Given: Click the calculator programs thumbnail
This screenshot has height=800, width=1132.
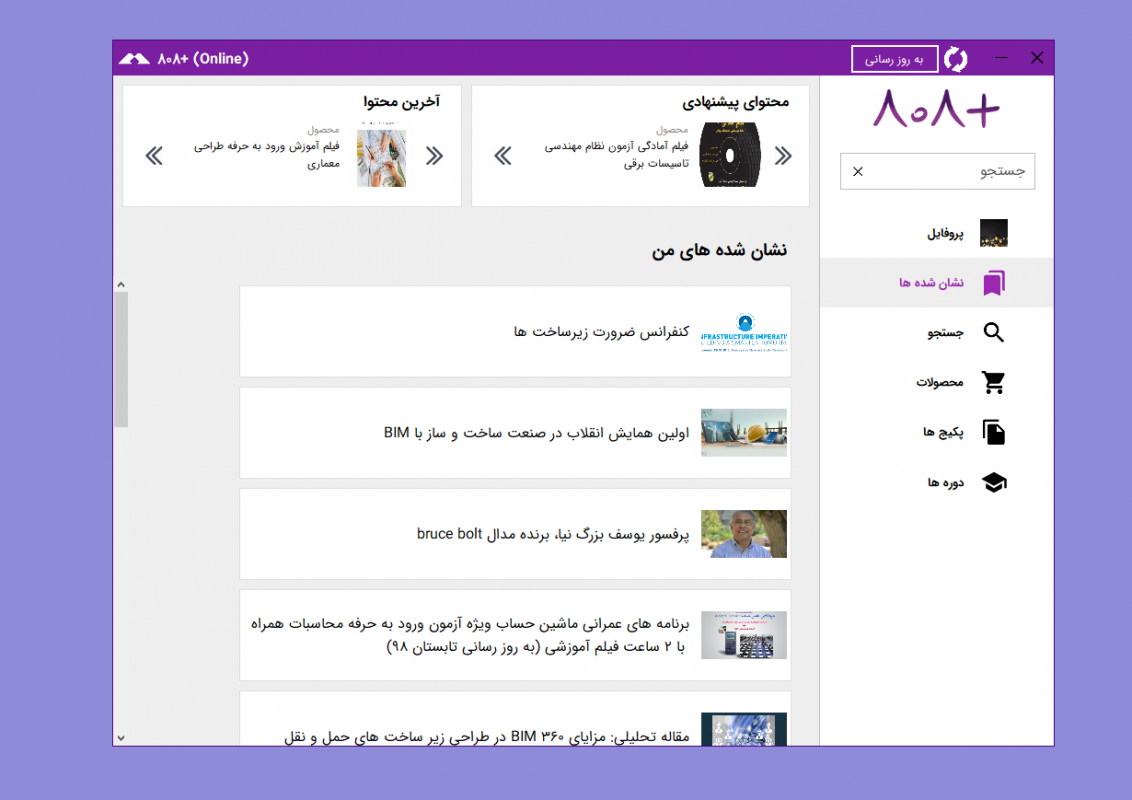Looking at the screenshot, I should pyautogui.click(x=744, y=635).
